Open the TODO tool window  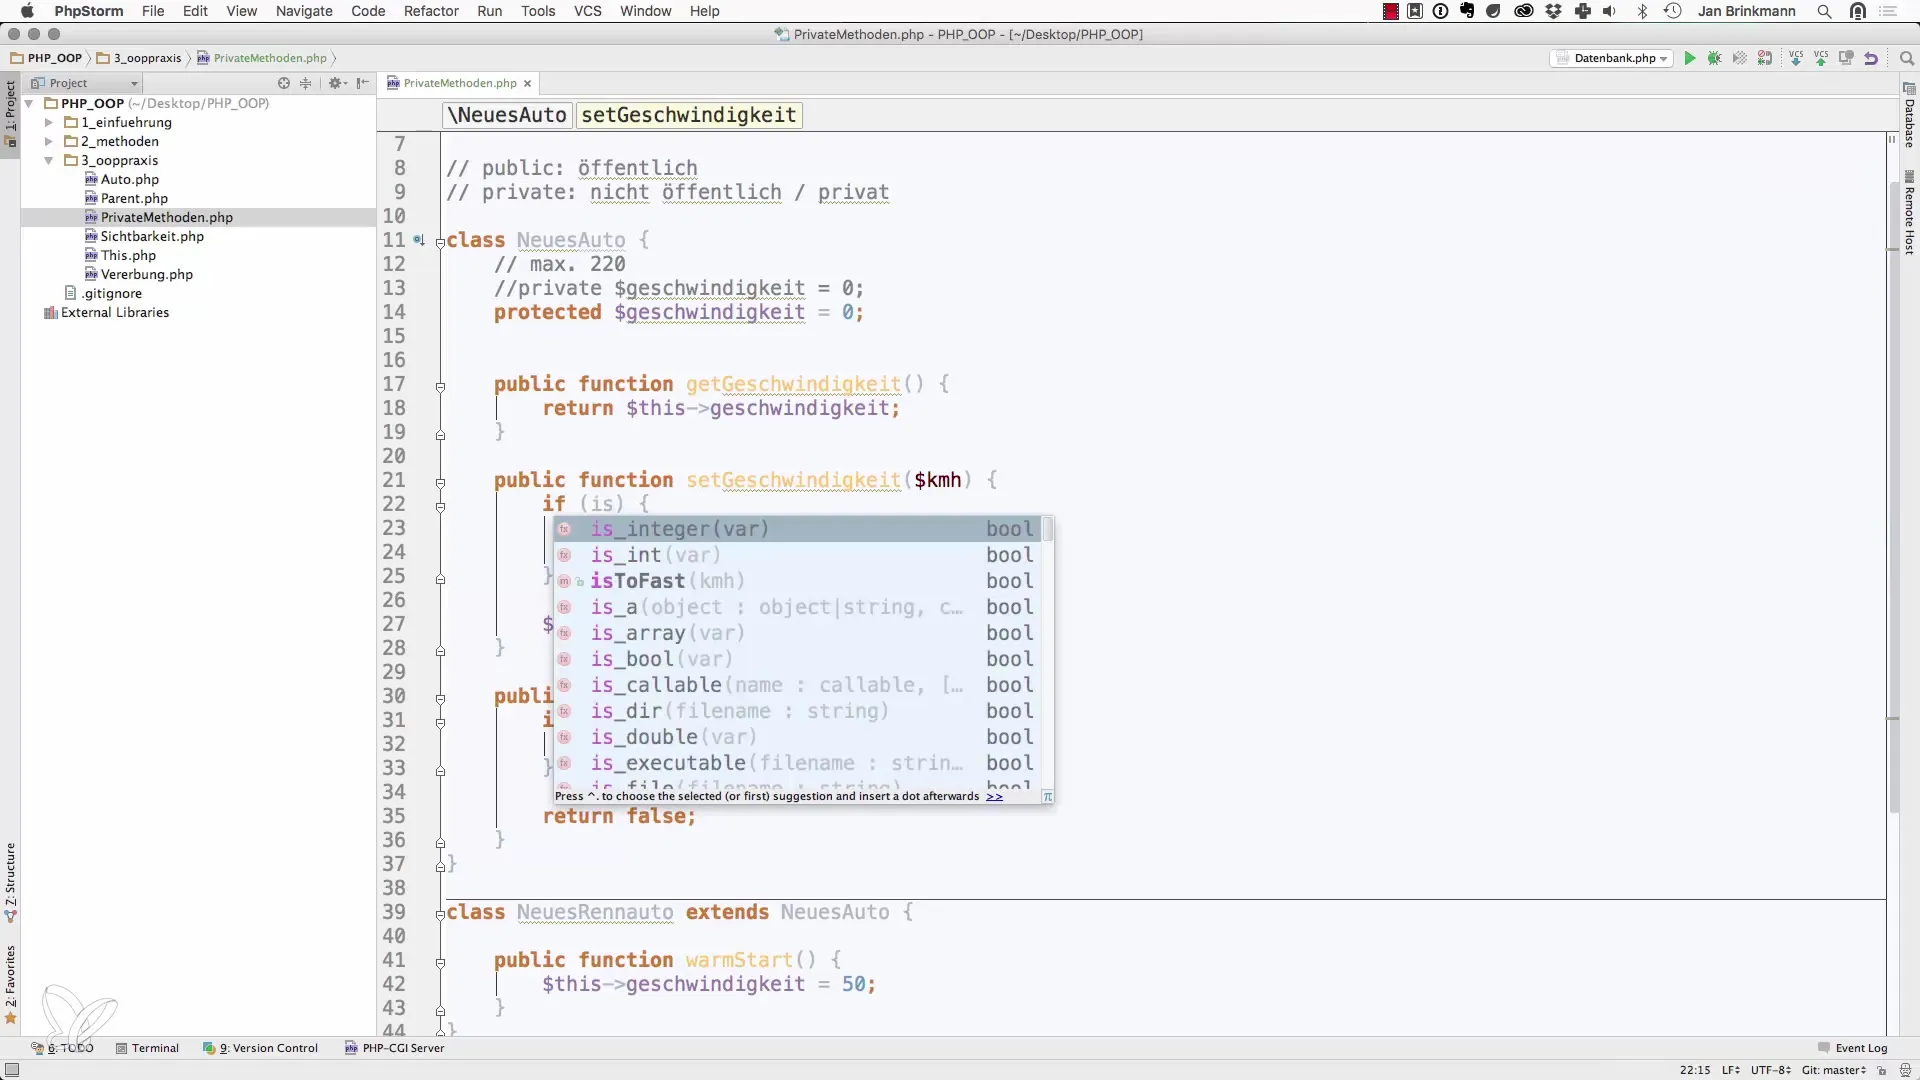click(63, 1048)
